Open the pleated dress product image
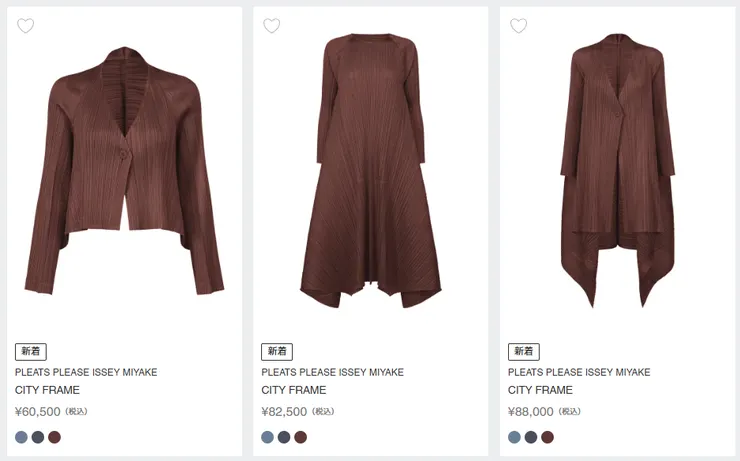The image size is (740, 461). (371, 170)
